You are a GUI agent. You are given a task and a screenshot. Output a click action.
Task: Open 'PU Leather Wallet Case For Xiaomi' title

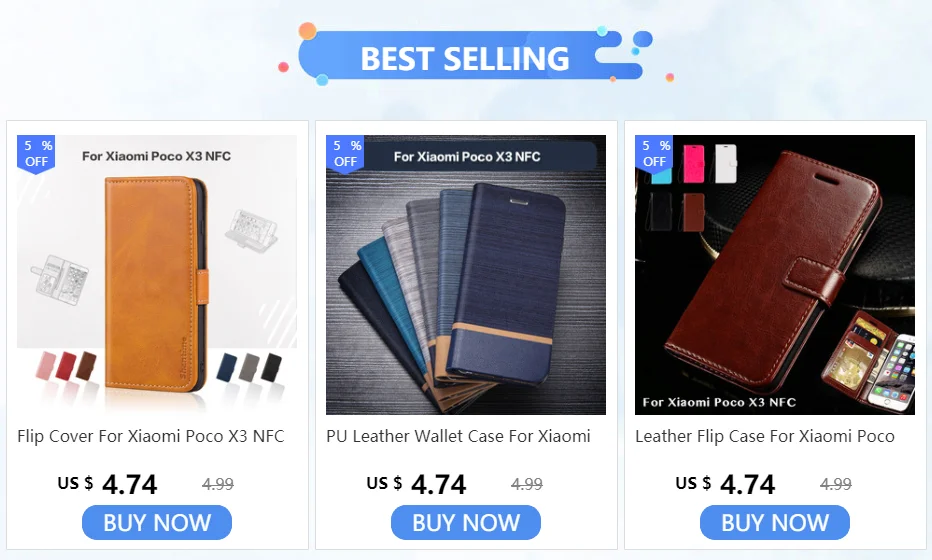coord(458,436)
